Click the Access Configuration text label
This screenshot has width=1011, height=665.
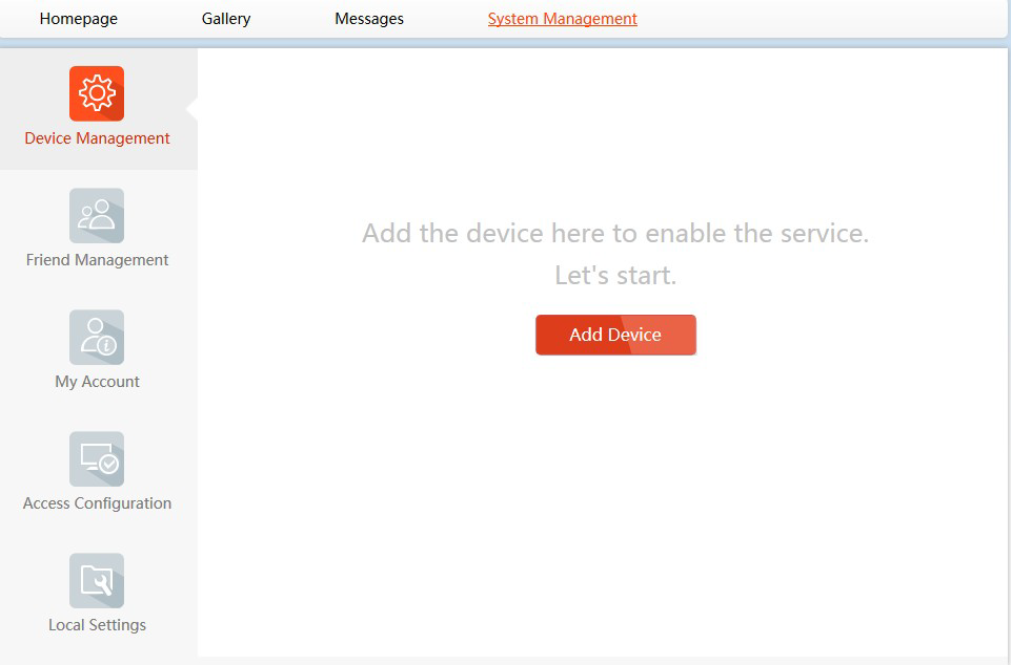97,504
